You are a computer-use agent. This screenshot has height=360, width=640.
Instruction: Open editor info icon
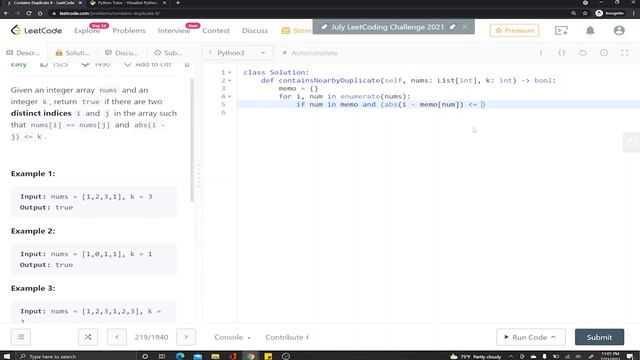[541, 53]
